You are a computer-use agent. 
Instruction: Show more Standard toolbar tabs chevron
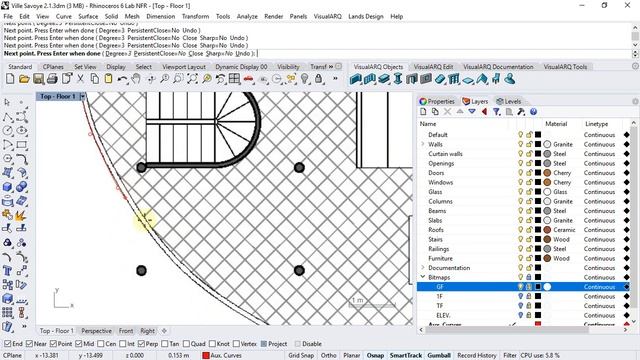[x=331, y=67]
